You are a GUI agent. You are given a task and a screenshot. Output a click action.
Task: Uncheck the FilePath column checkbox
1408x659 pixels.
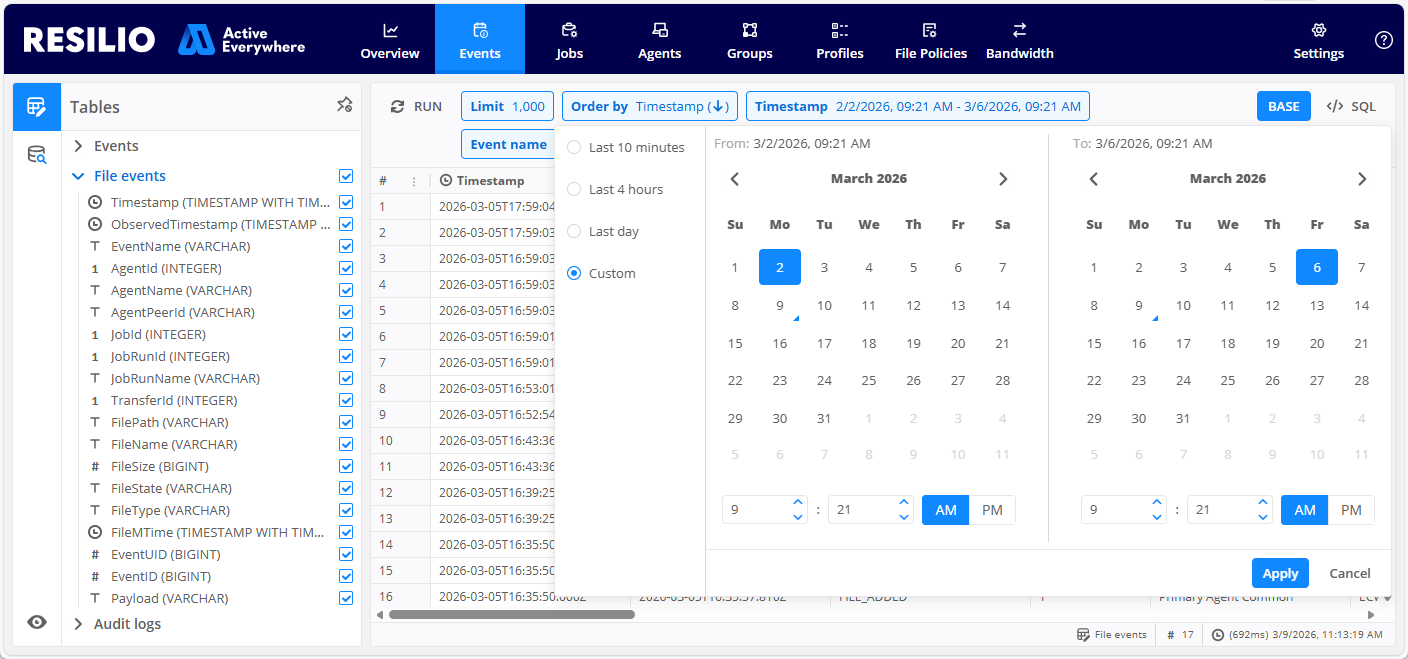pyautogui.click(x=346, y=422)
